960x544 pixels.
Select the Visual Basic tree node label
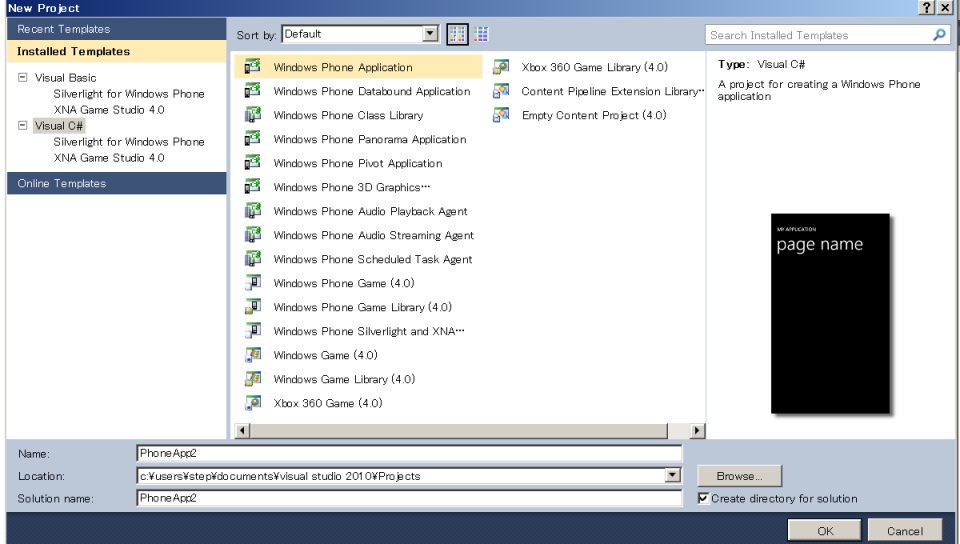(x=66, y=78)
